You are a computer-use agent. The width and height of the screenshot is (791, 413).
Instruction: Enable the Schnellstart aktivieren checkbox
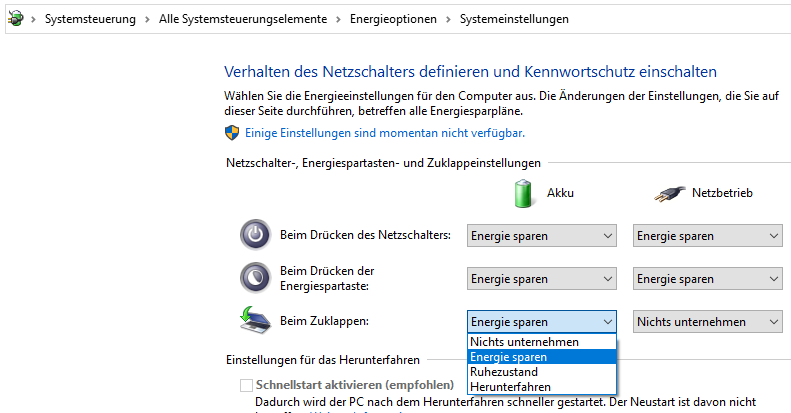pos(247,386)
